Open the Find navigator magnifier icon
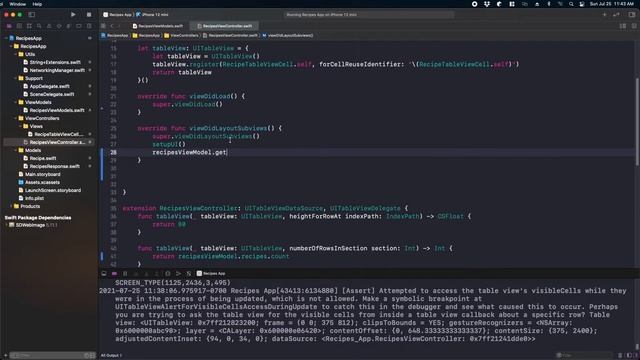Viewport: 640px width, 360px height. tap(39, 26)
